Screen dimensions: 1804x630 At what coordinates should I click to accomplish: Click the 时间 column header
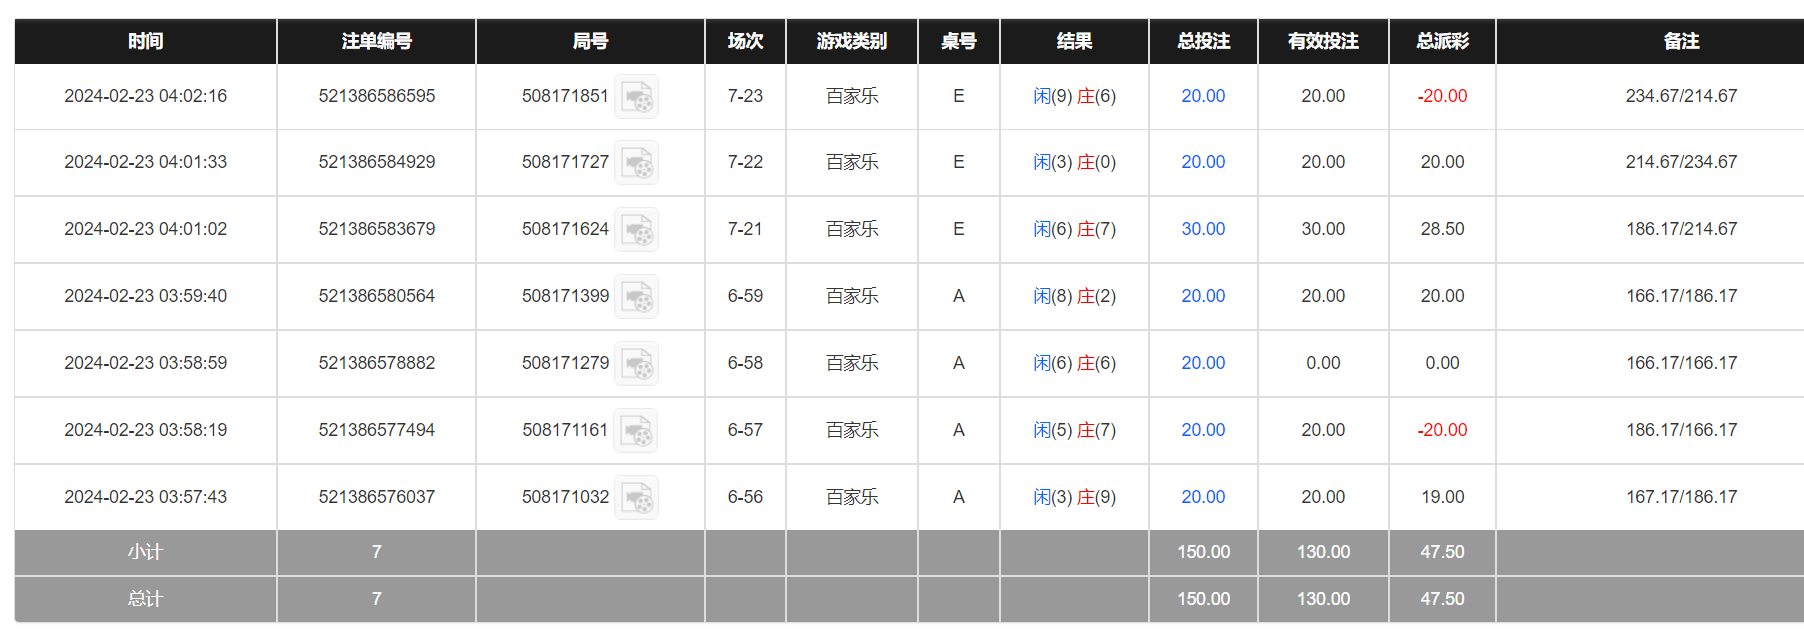click(146, 41)
